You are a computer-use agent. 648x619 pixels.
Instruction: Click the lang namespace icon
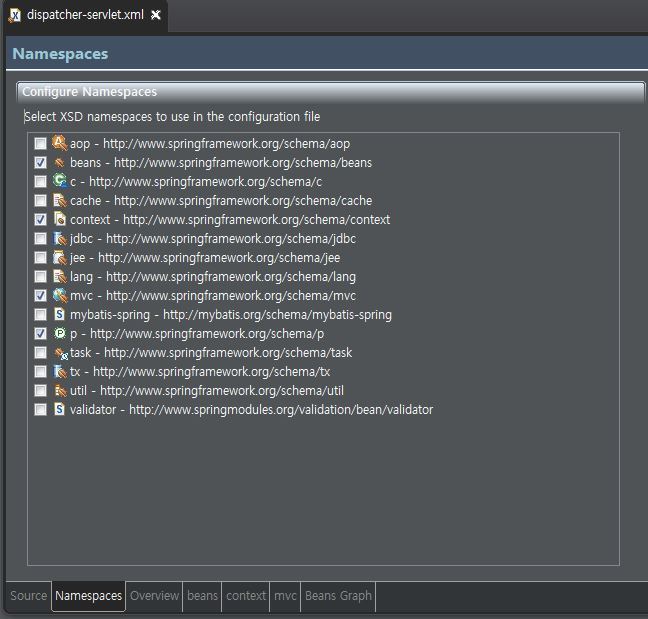[60, 276]
